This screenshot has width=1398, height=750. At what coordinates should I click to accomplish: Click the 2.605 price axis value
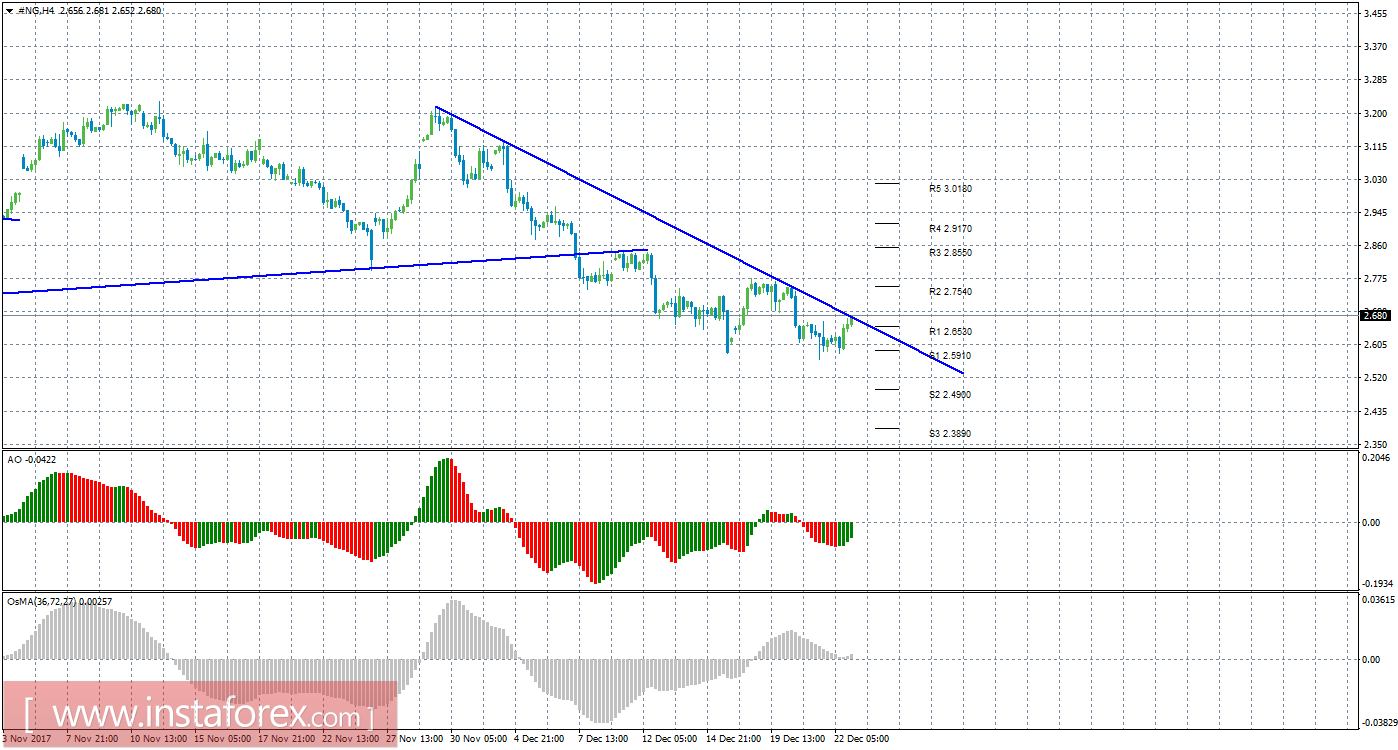click(1376, 345)
